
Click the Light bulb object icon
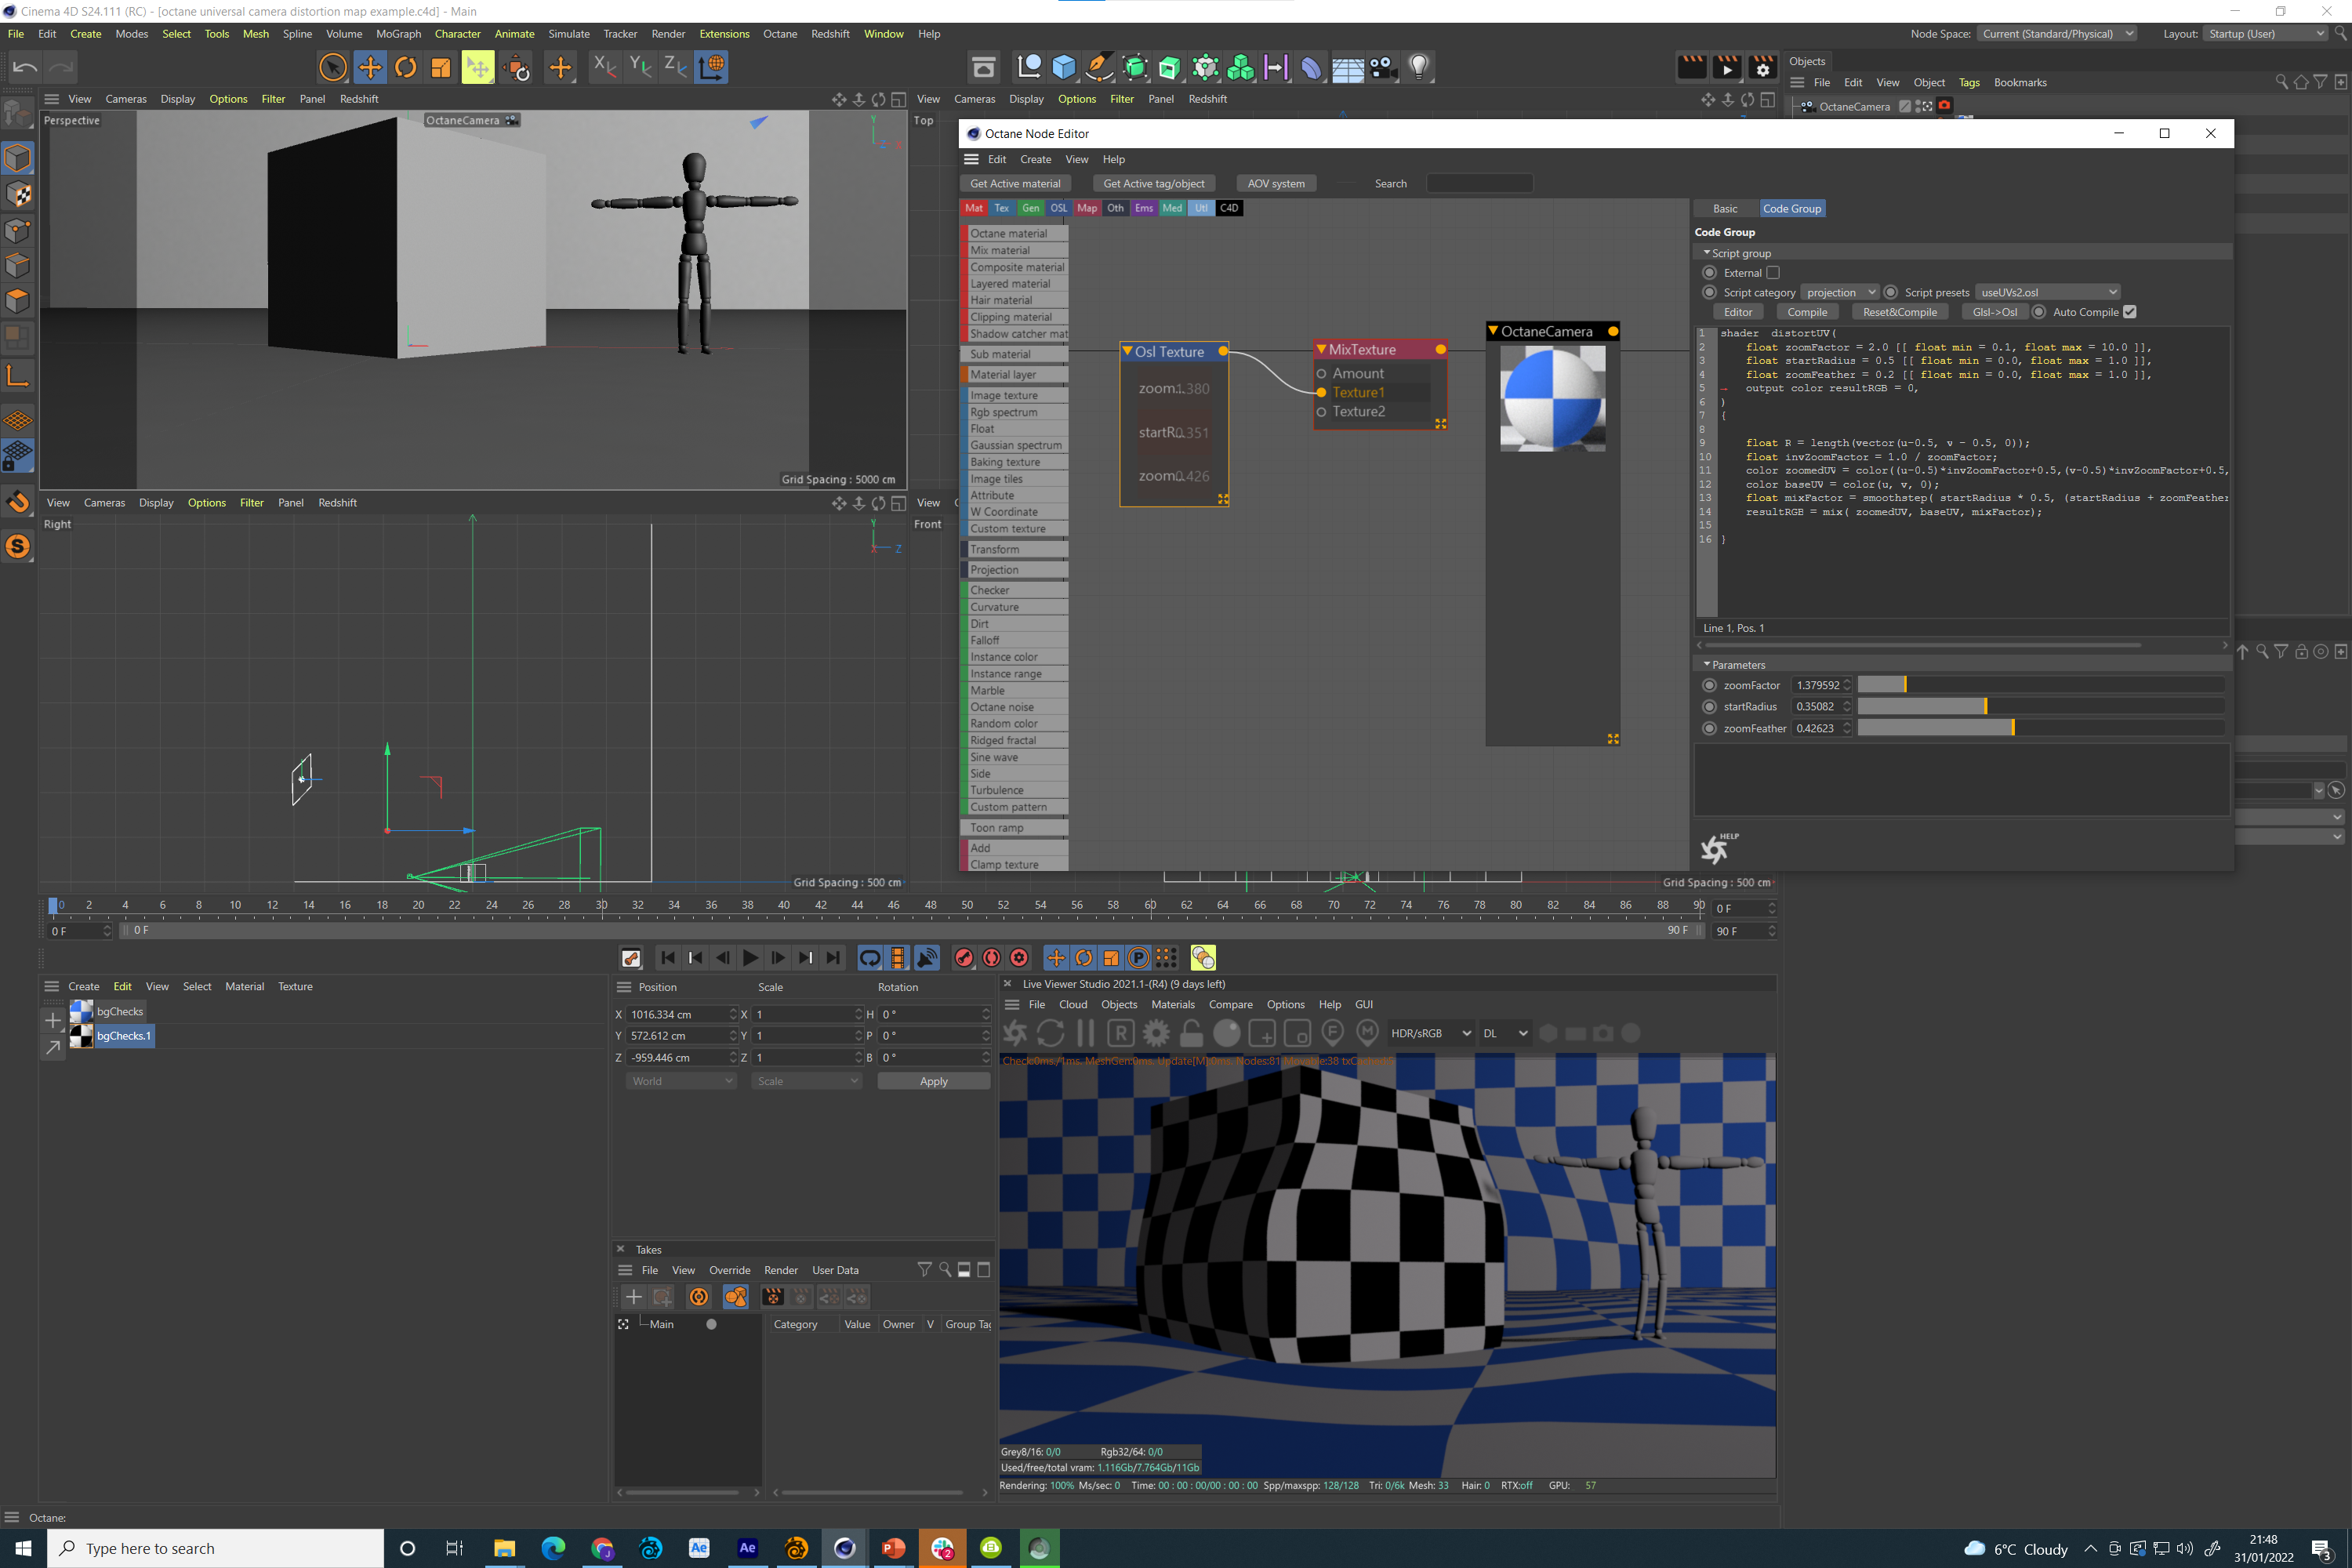pyautogui.click(x=1418, y=67)
